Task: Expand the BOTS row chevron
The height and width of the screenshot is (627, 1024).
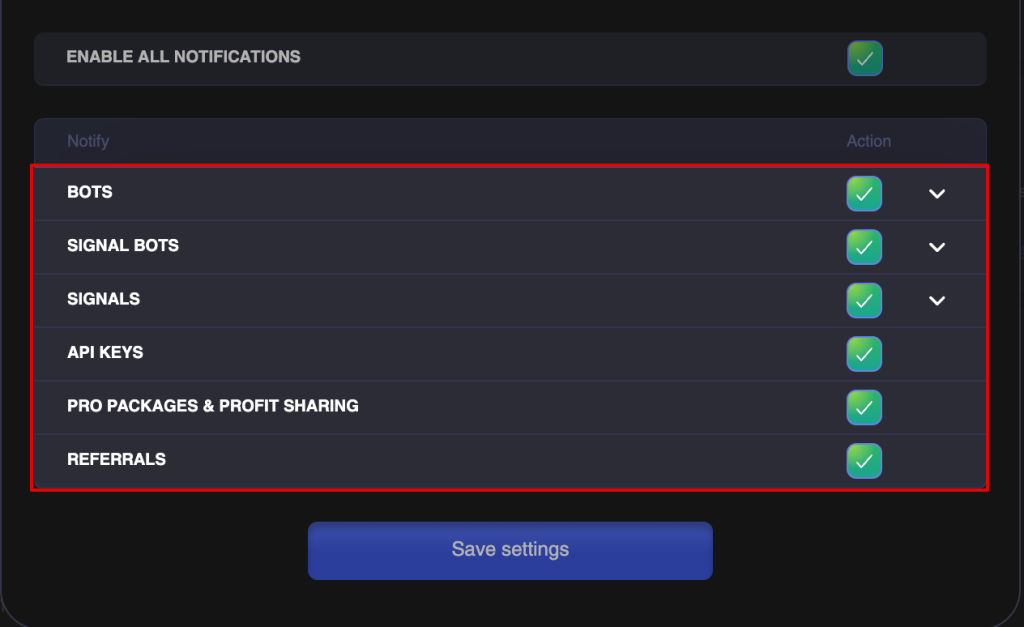Action: [937, 194]
